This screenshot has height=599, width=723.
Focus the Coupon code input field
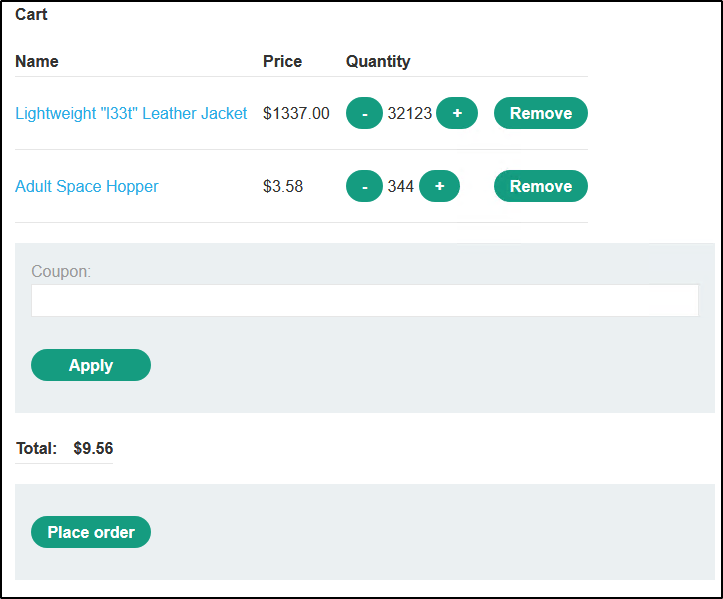[x=364, y=300]
